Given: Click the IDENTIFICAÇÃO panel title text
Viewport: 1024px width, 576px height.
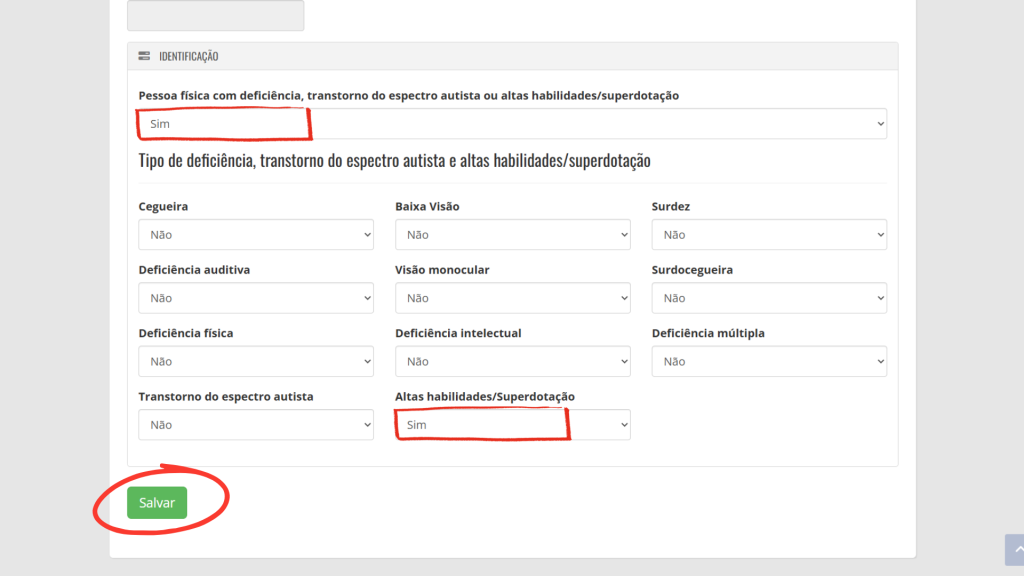Looking at the screenshot, I should point(189,57).
